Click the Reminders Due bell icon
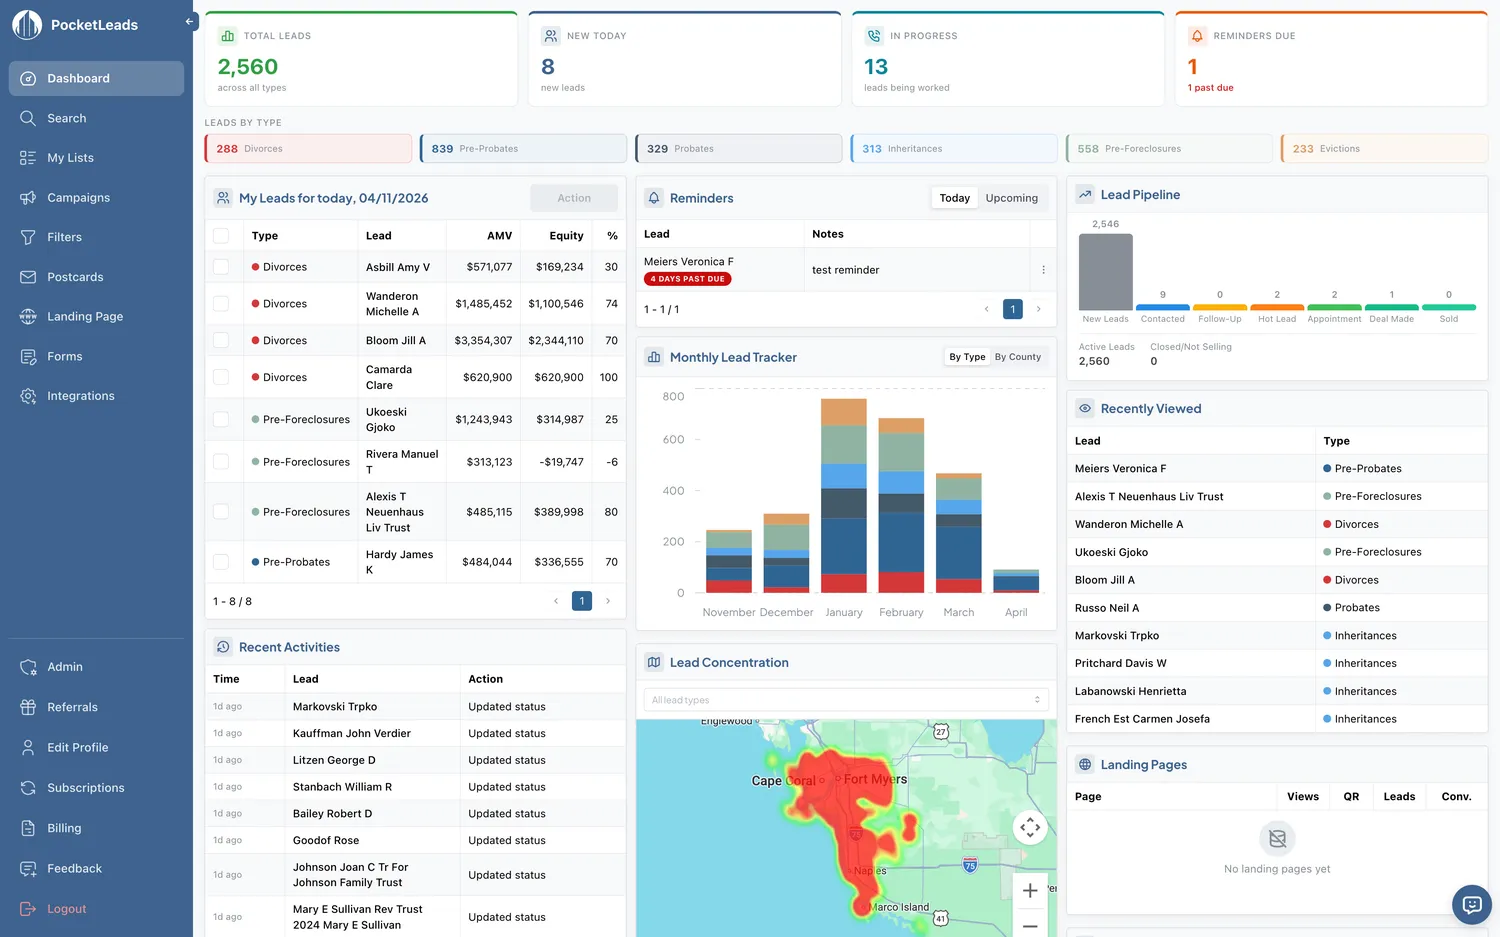Image resolution: width=1500 pixels, height=937 pixels. click(1197, 36)
